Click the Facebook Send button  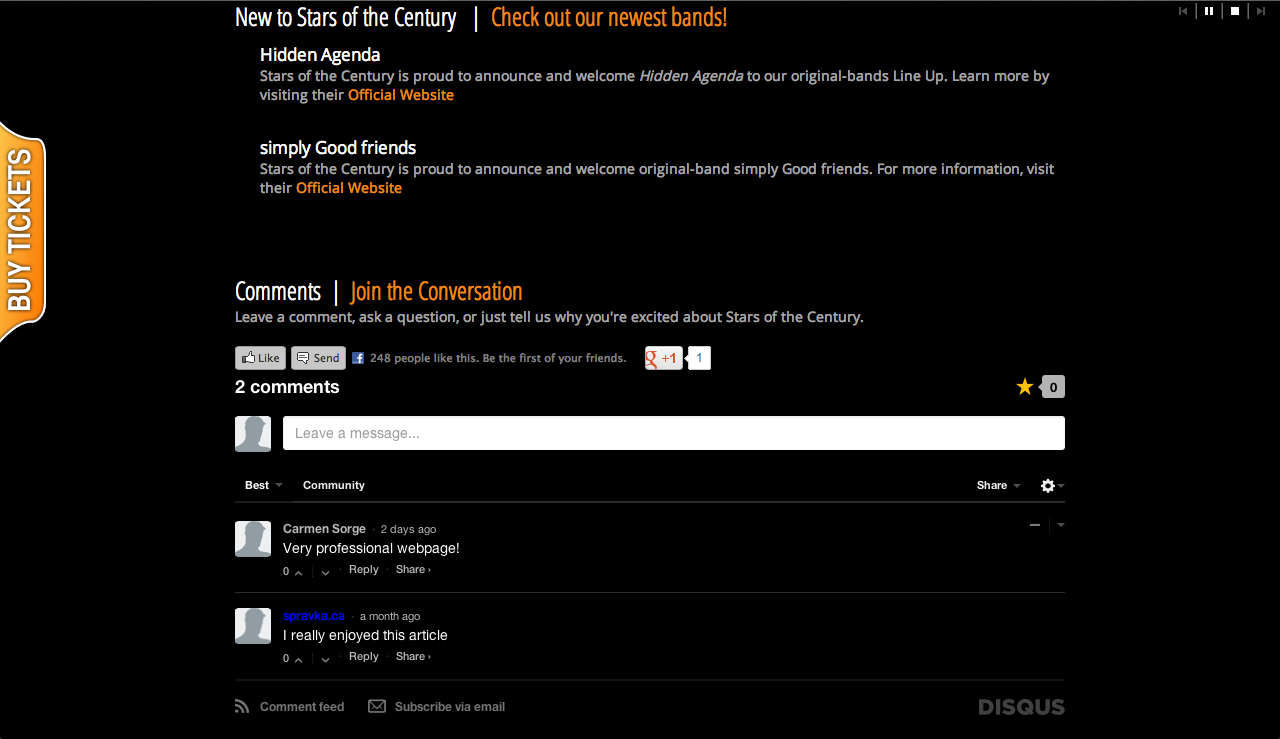click(x=318, y=358)
